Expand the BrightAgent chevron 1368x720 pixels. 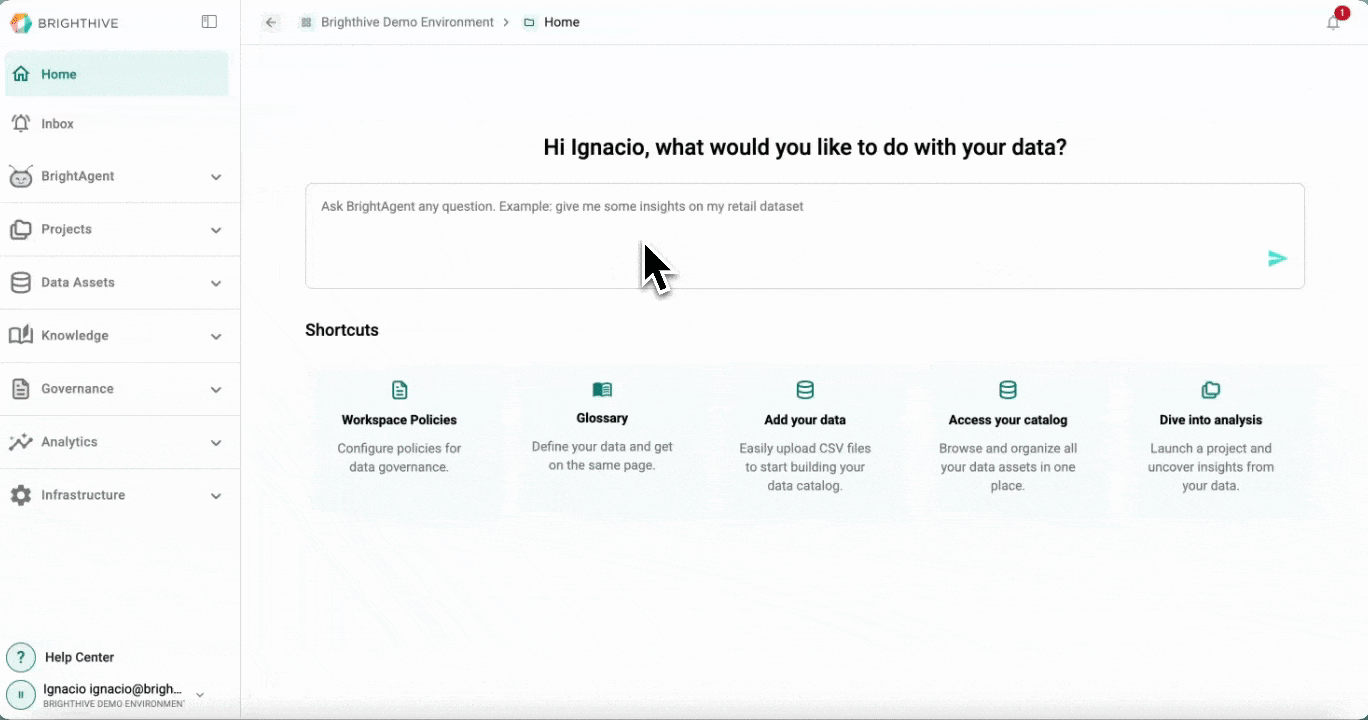(x=216, y=177)
